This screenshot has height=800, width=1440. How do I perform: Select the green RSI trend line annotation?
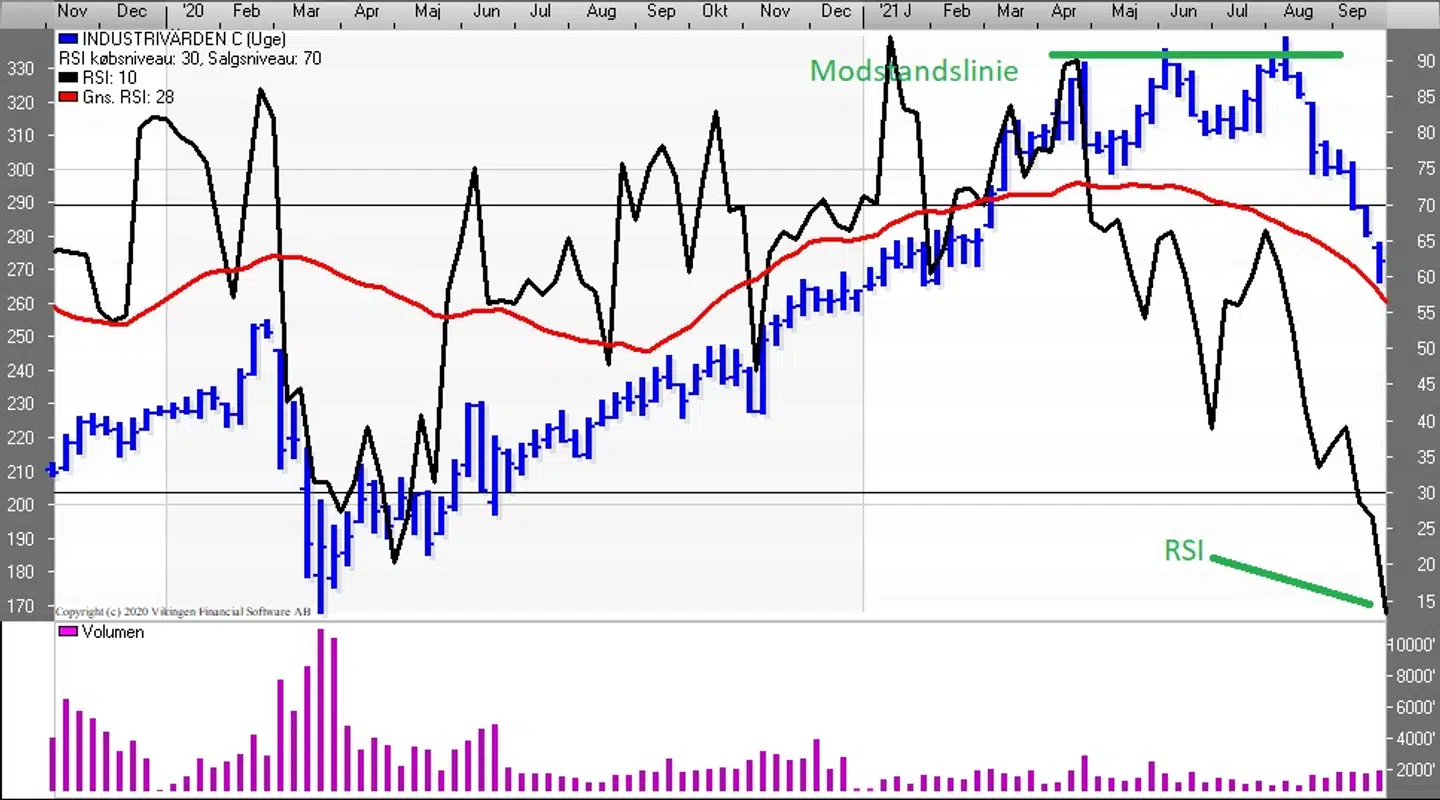pyautogui.click(x=1291, y=580)
